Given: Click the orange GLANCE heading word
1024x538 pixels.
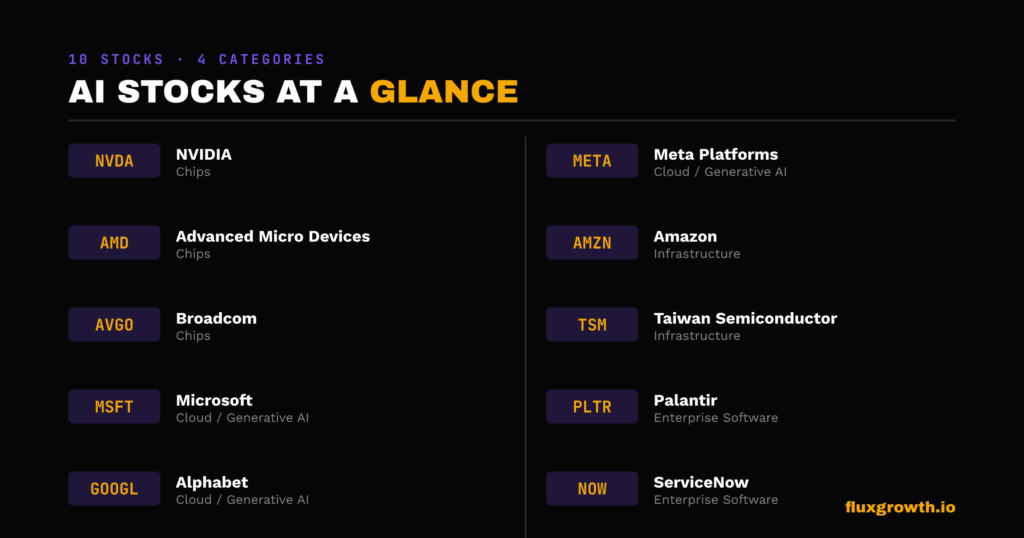Looking at the screenshot, I should point(444,91).
